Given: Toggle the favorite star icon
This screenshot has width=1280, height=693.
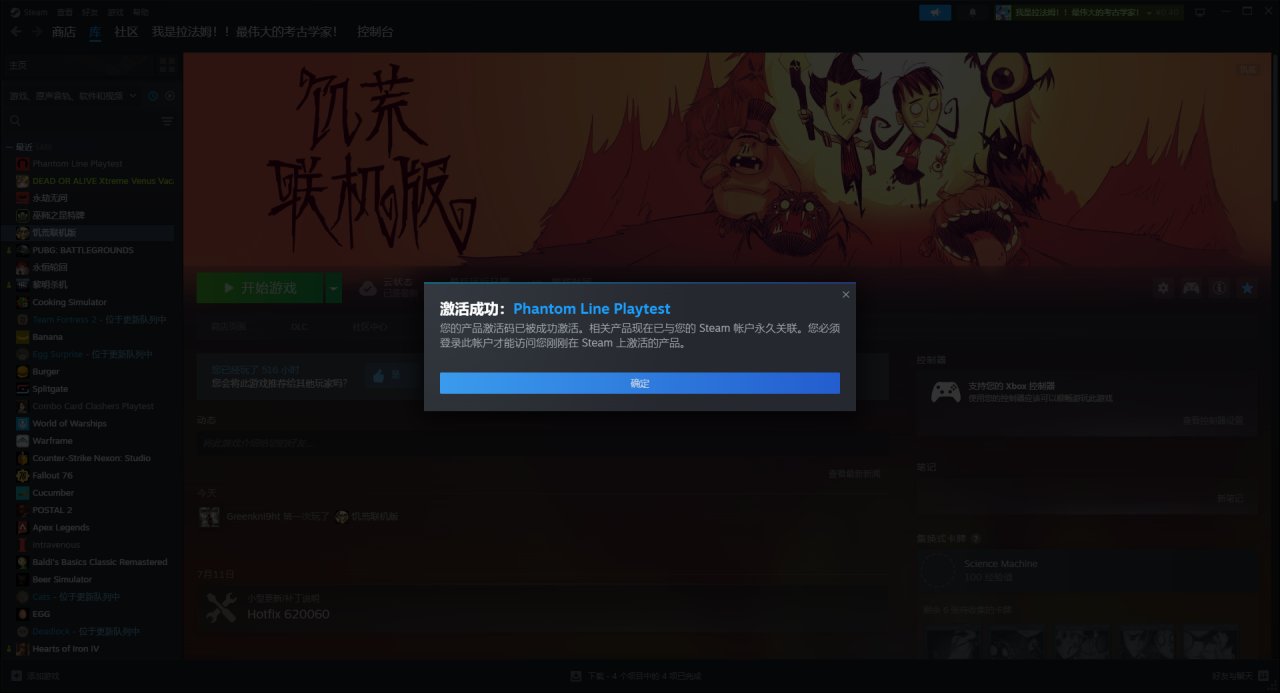Looking at the screenshot, I should (1247, 288).
